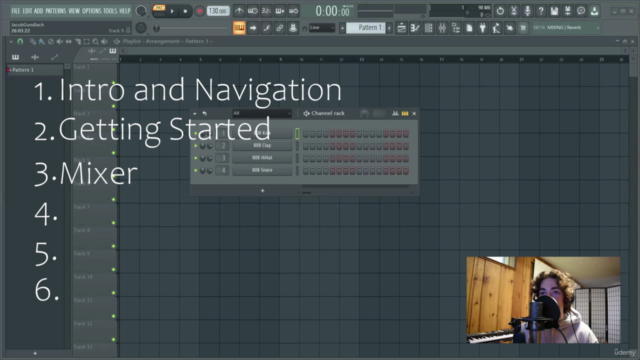Toggle loop recording icon

[293, 11]
